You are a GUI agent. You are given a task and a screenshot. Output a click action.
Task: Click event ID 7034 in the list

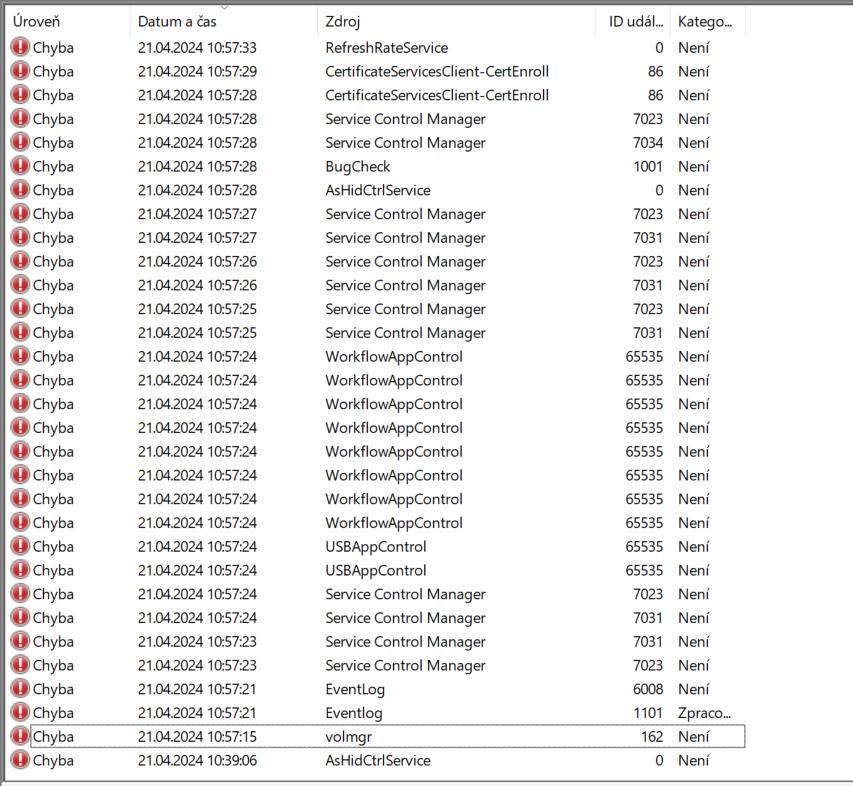pos(647,143)
